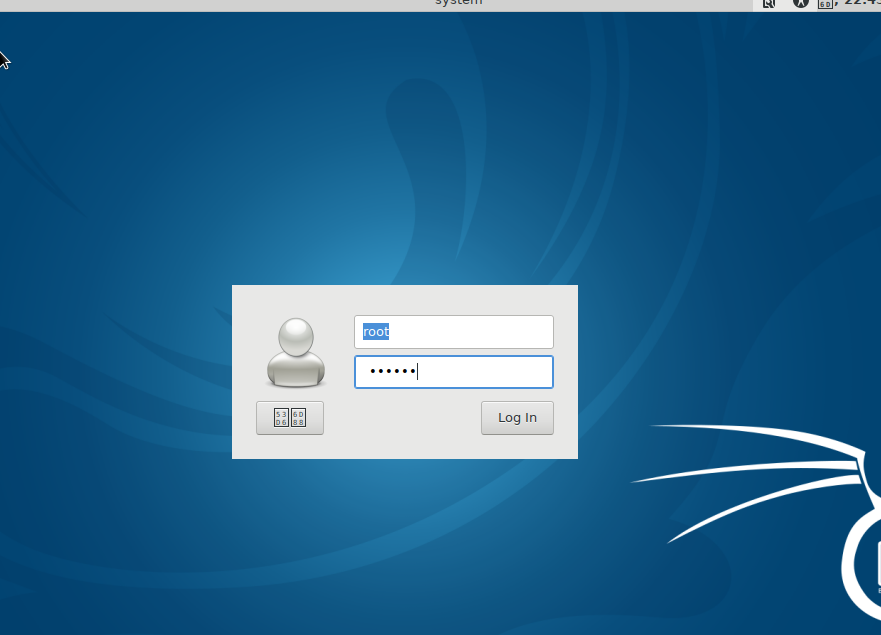Click into the masked password field

point(453,372)
